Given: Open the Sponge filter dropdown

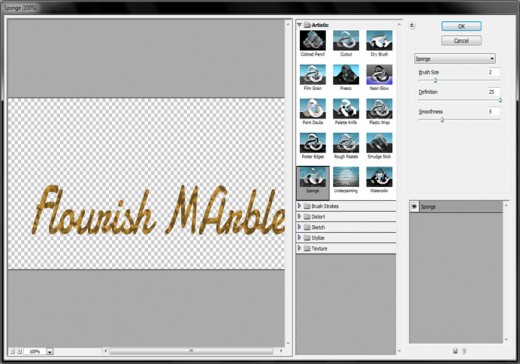Looking at the screenshot, I should point(455,59).
